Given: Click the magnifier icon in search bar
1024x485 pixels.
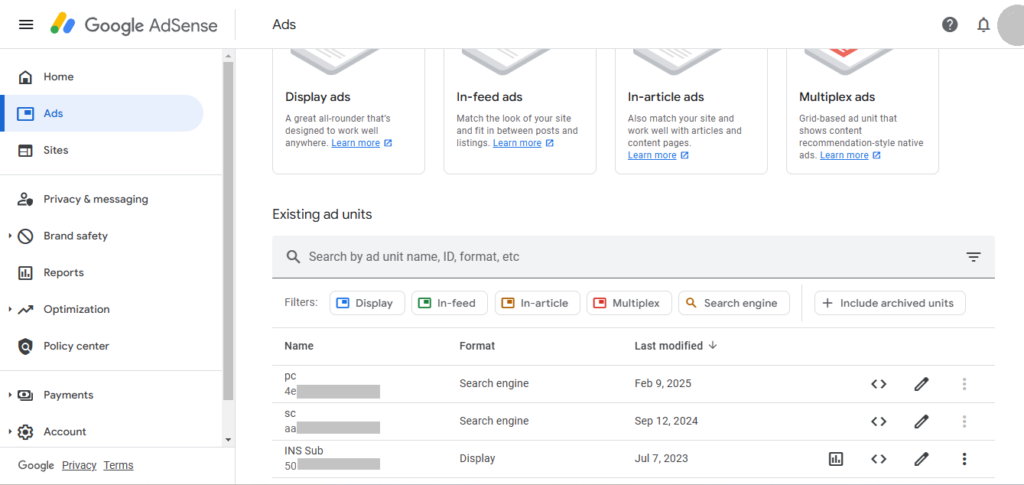Looking at the screenshot, I should pos(293,257).
